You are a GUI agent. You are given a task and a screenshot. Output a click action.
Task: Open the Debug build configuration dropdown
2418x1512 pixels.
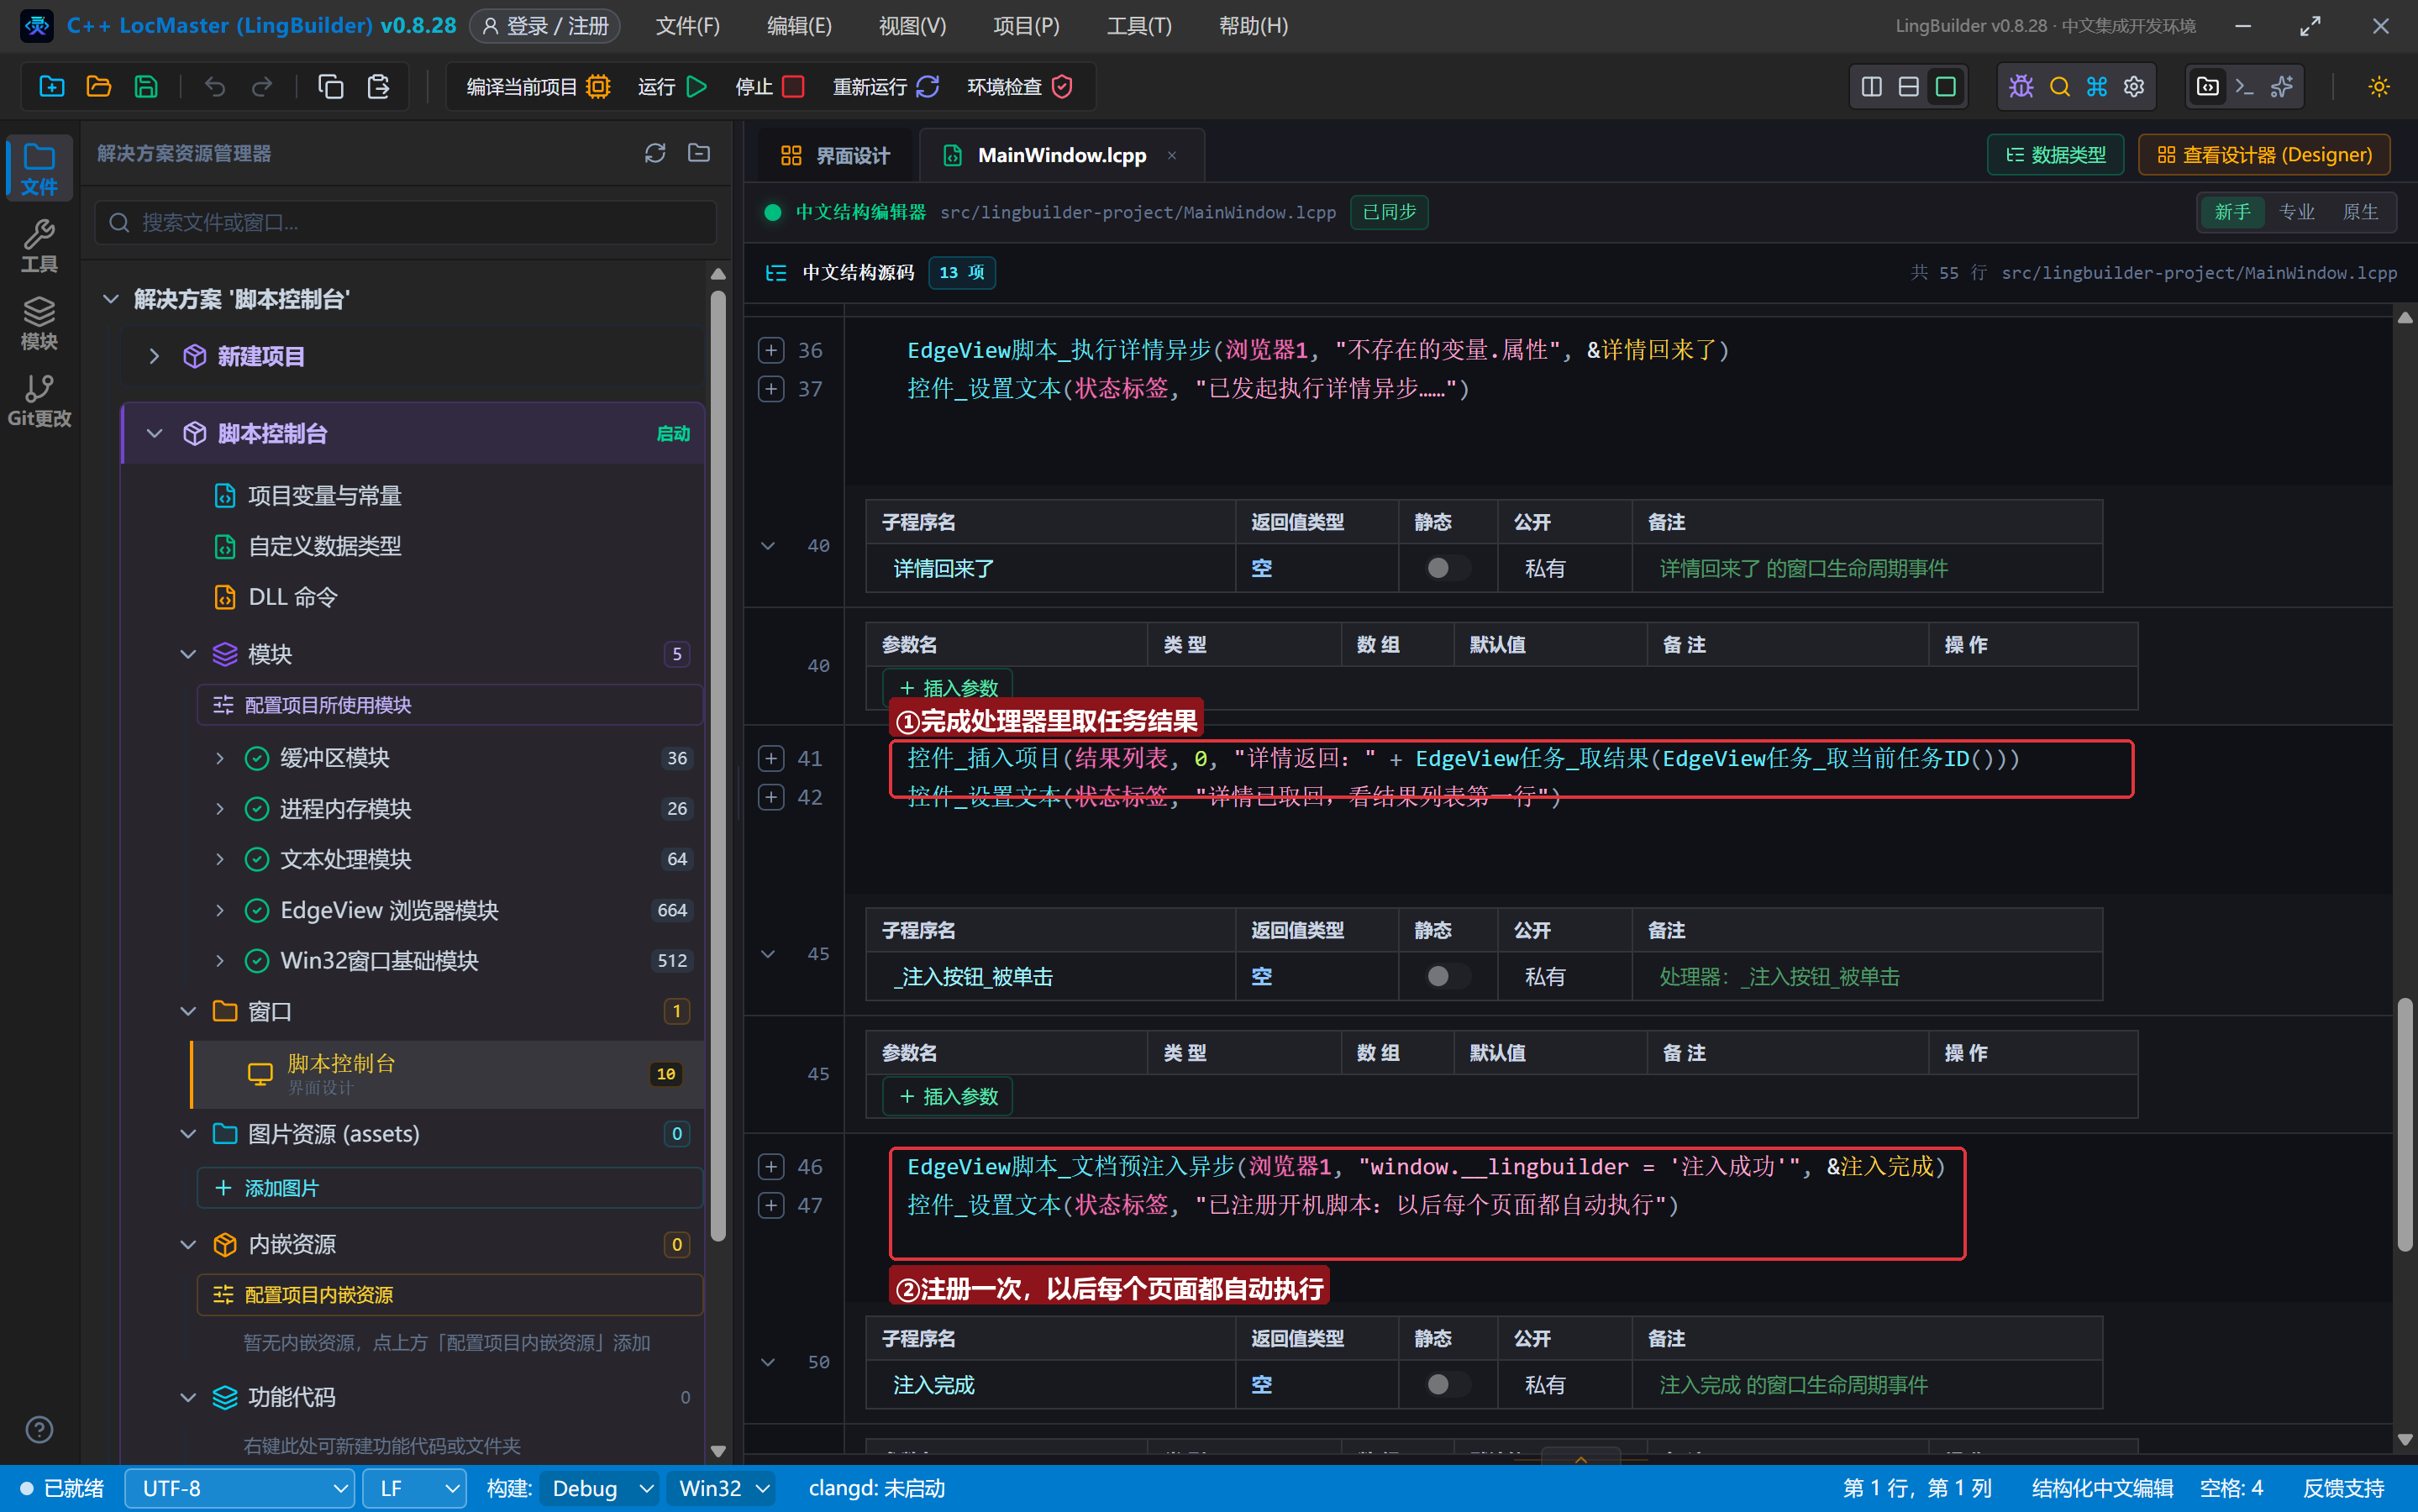(600, 1488)
